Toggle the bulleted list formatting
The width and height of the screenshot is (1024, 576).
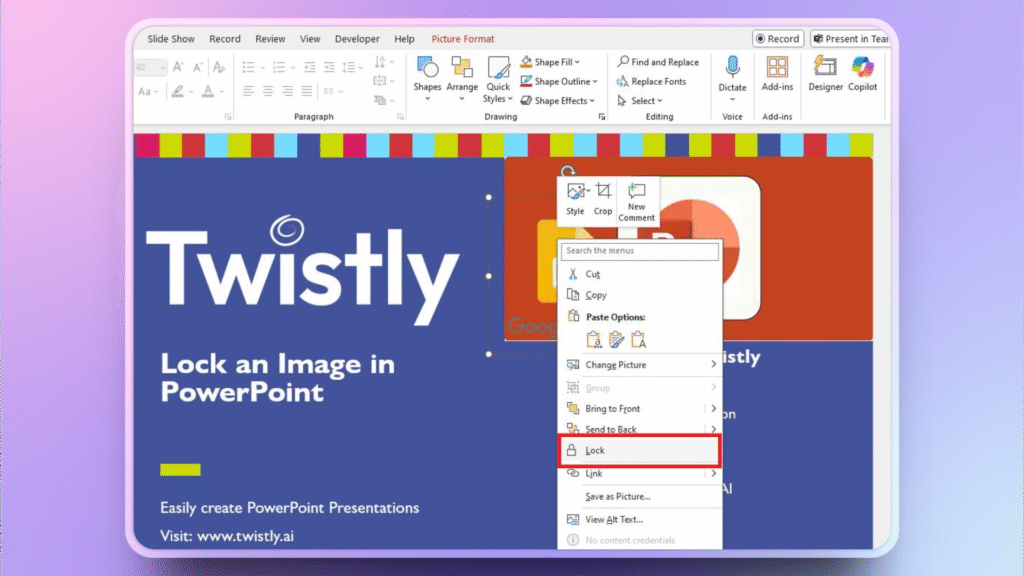[248, 66]
